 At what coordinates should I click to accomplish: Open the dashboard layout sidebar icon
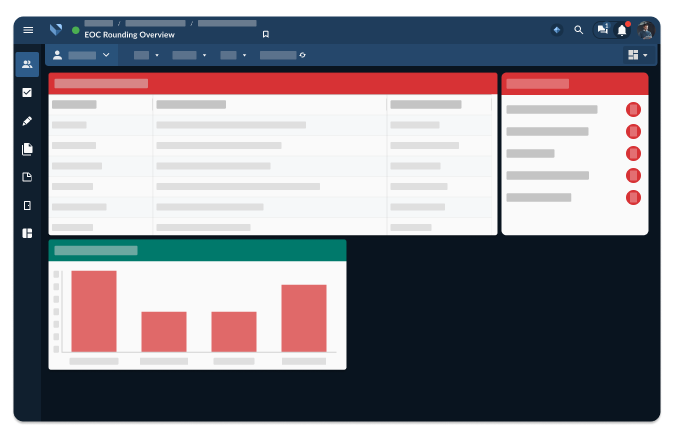(27, 233)
